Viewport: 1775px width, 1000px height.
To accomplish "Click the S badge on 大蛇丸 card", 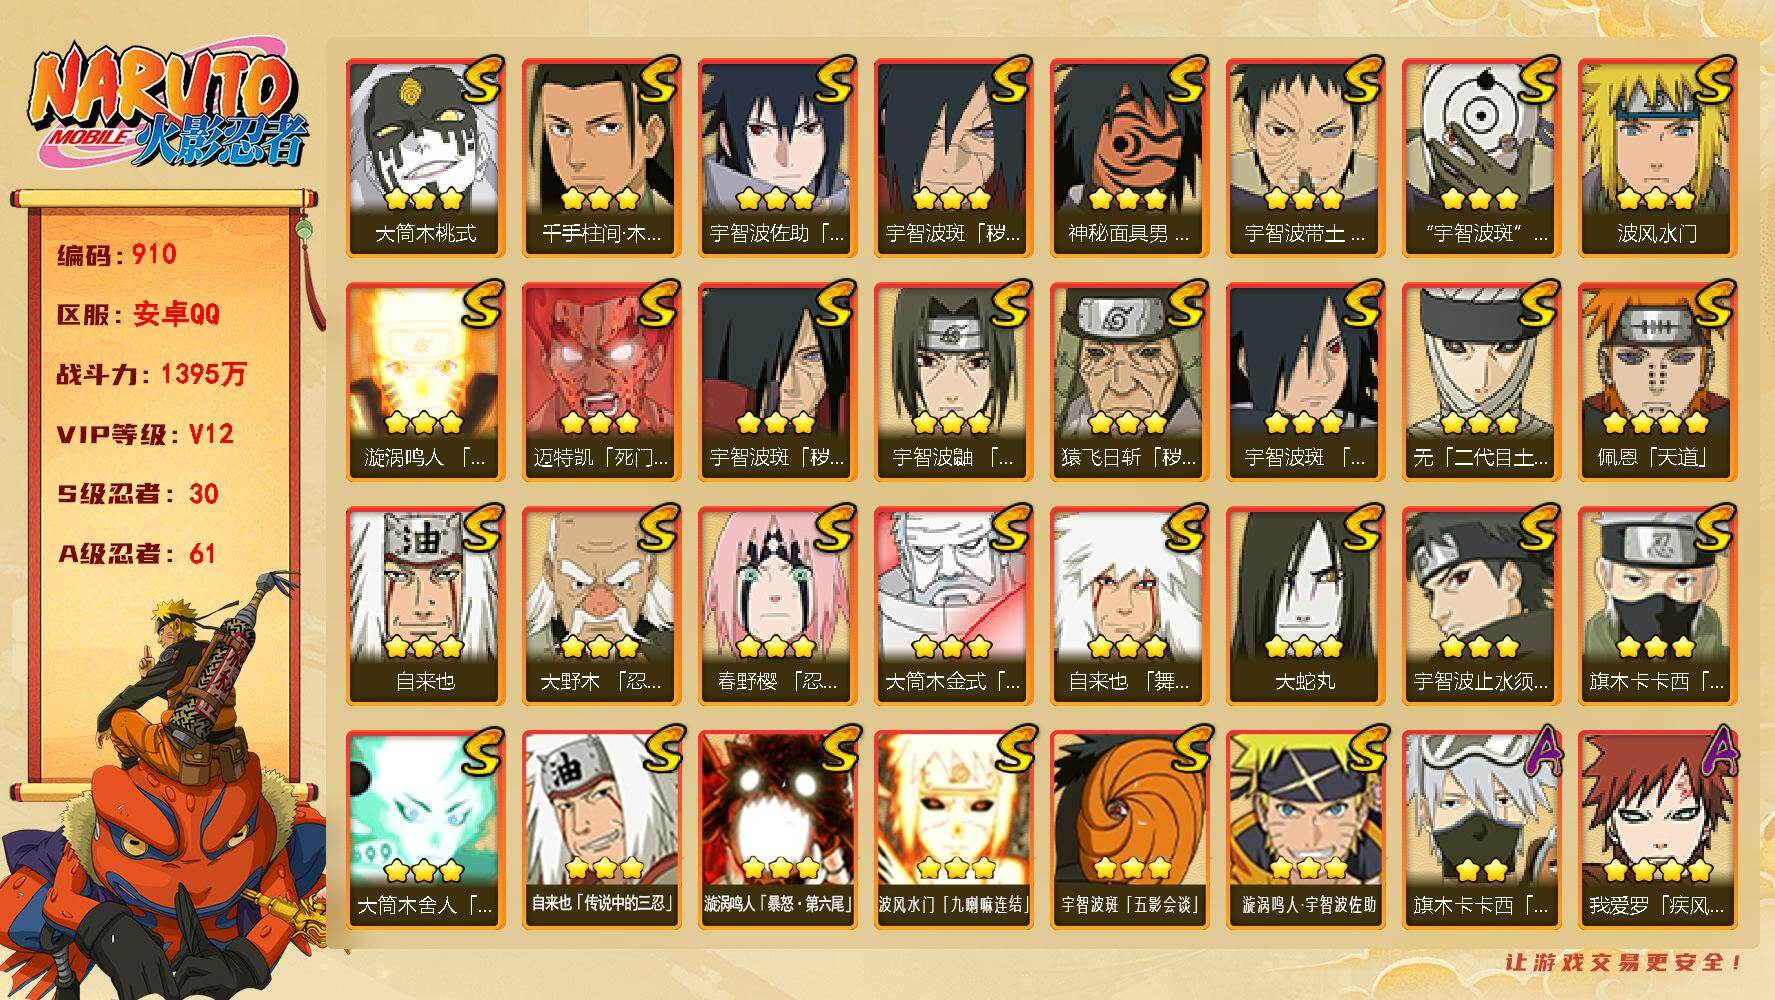I will pos(1360,528).
